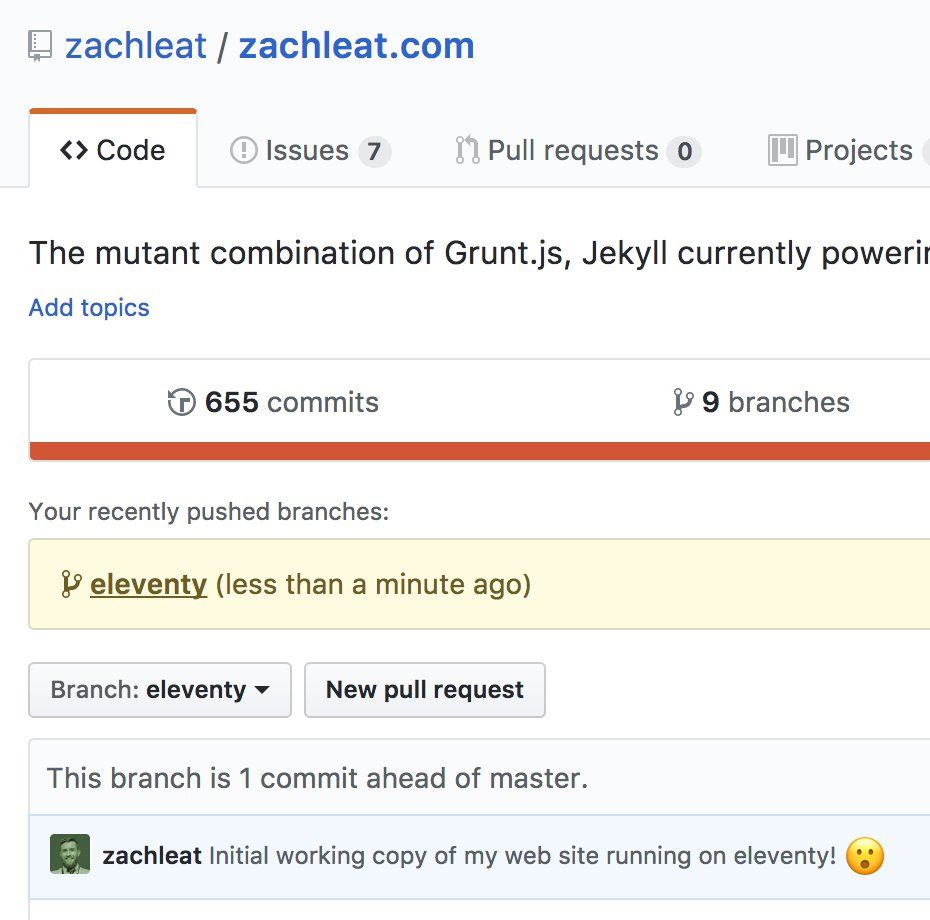Open the zachleat.com repository link

click(x=356, y=46)
